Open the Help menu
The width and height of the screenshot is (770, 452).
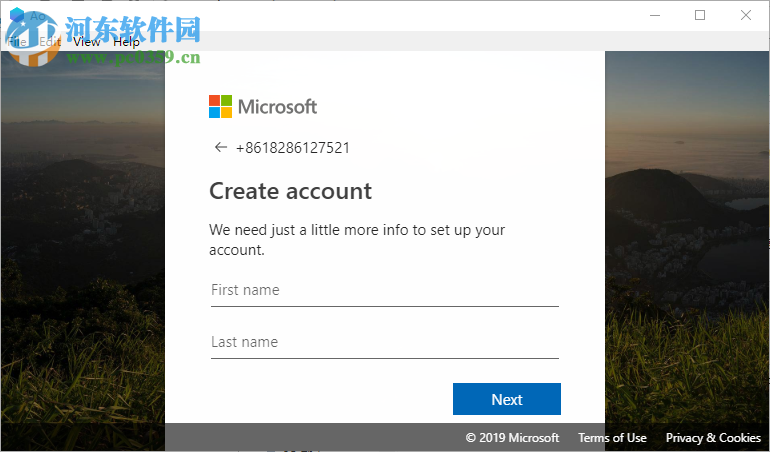point(126,42)
